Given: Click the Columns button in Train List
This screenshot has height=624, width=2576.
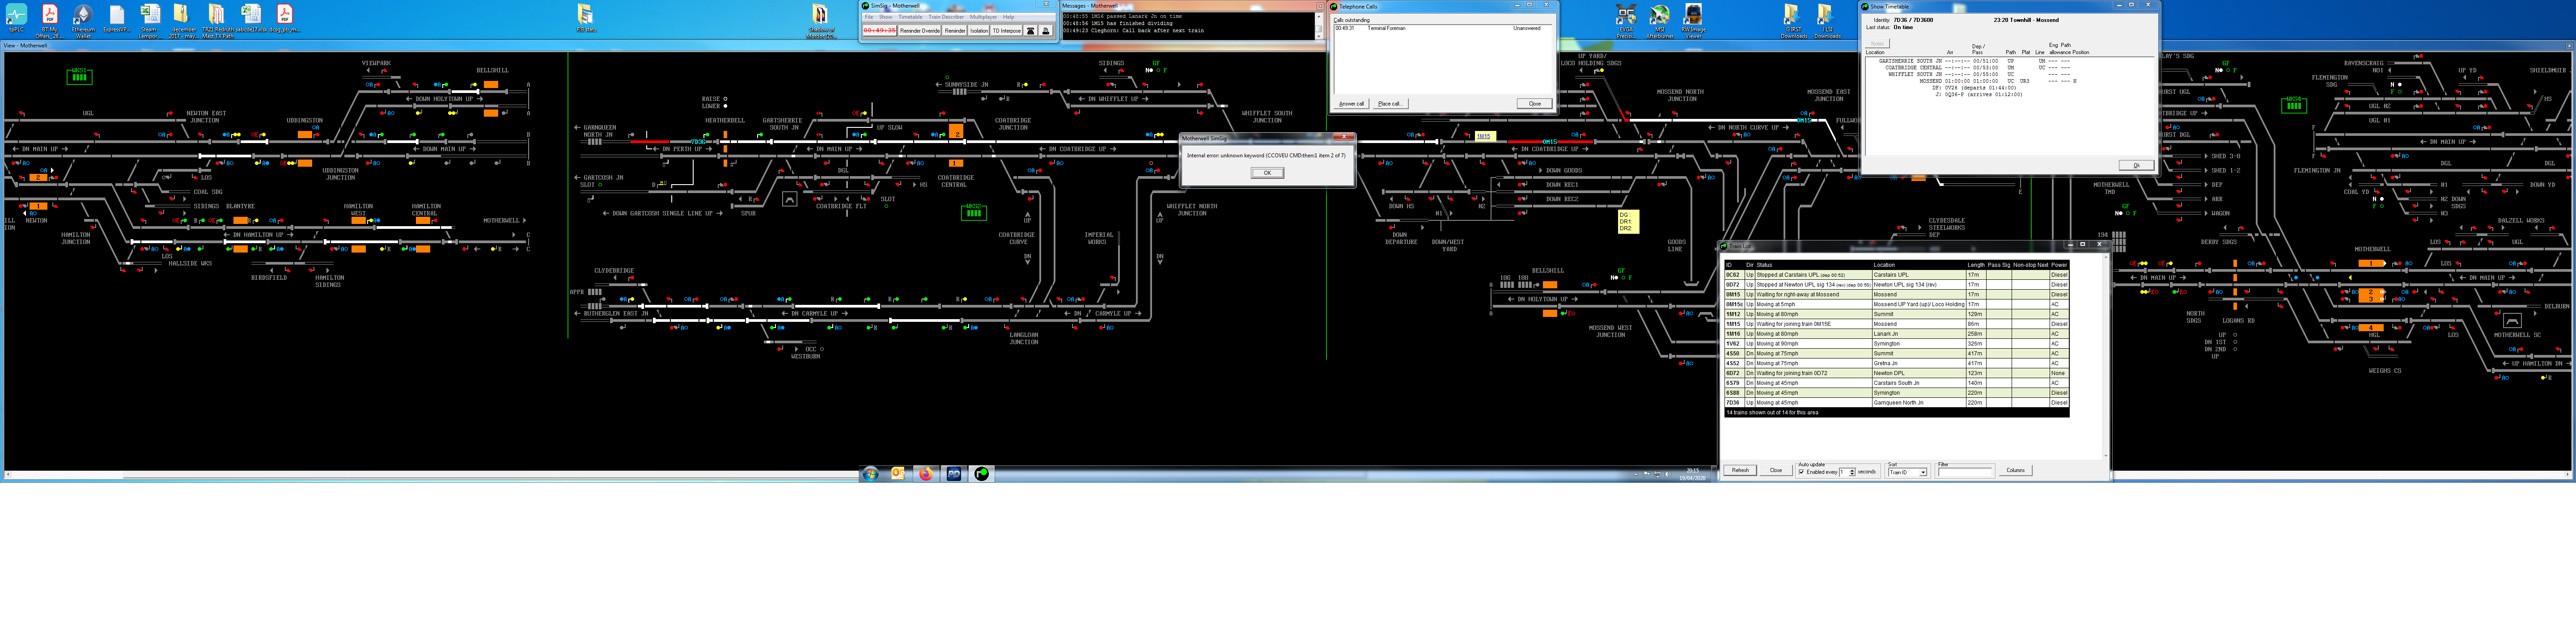Looking at the screenshot, I should click(x=2015, y=470).
